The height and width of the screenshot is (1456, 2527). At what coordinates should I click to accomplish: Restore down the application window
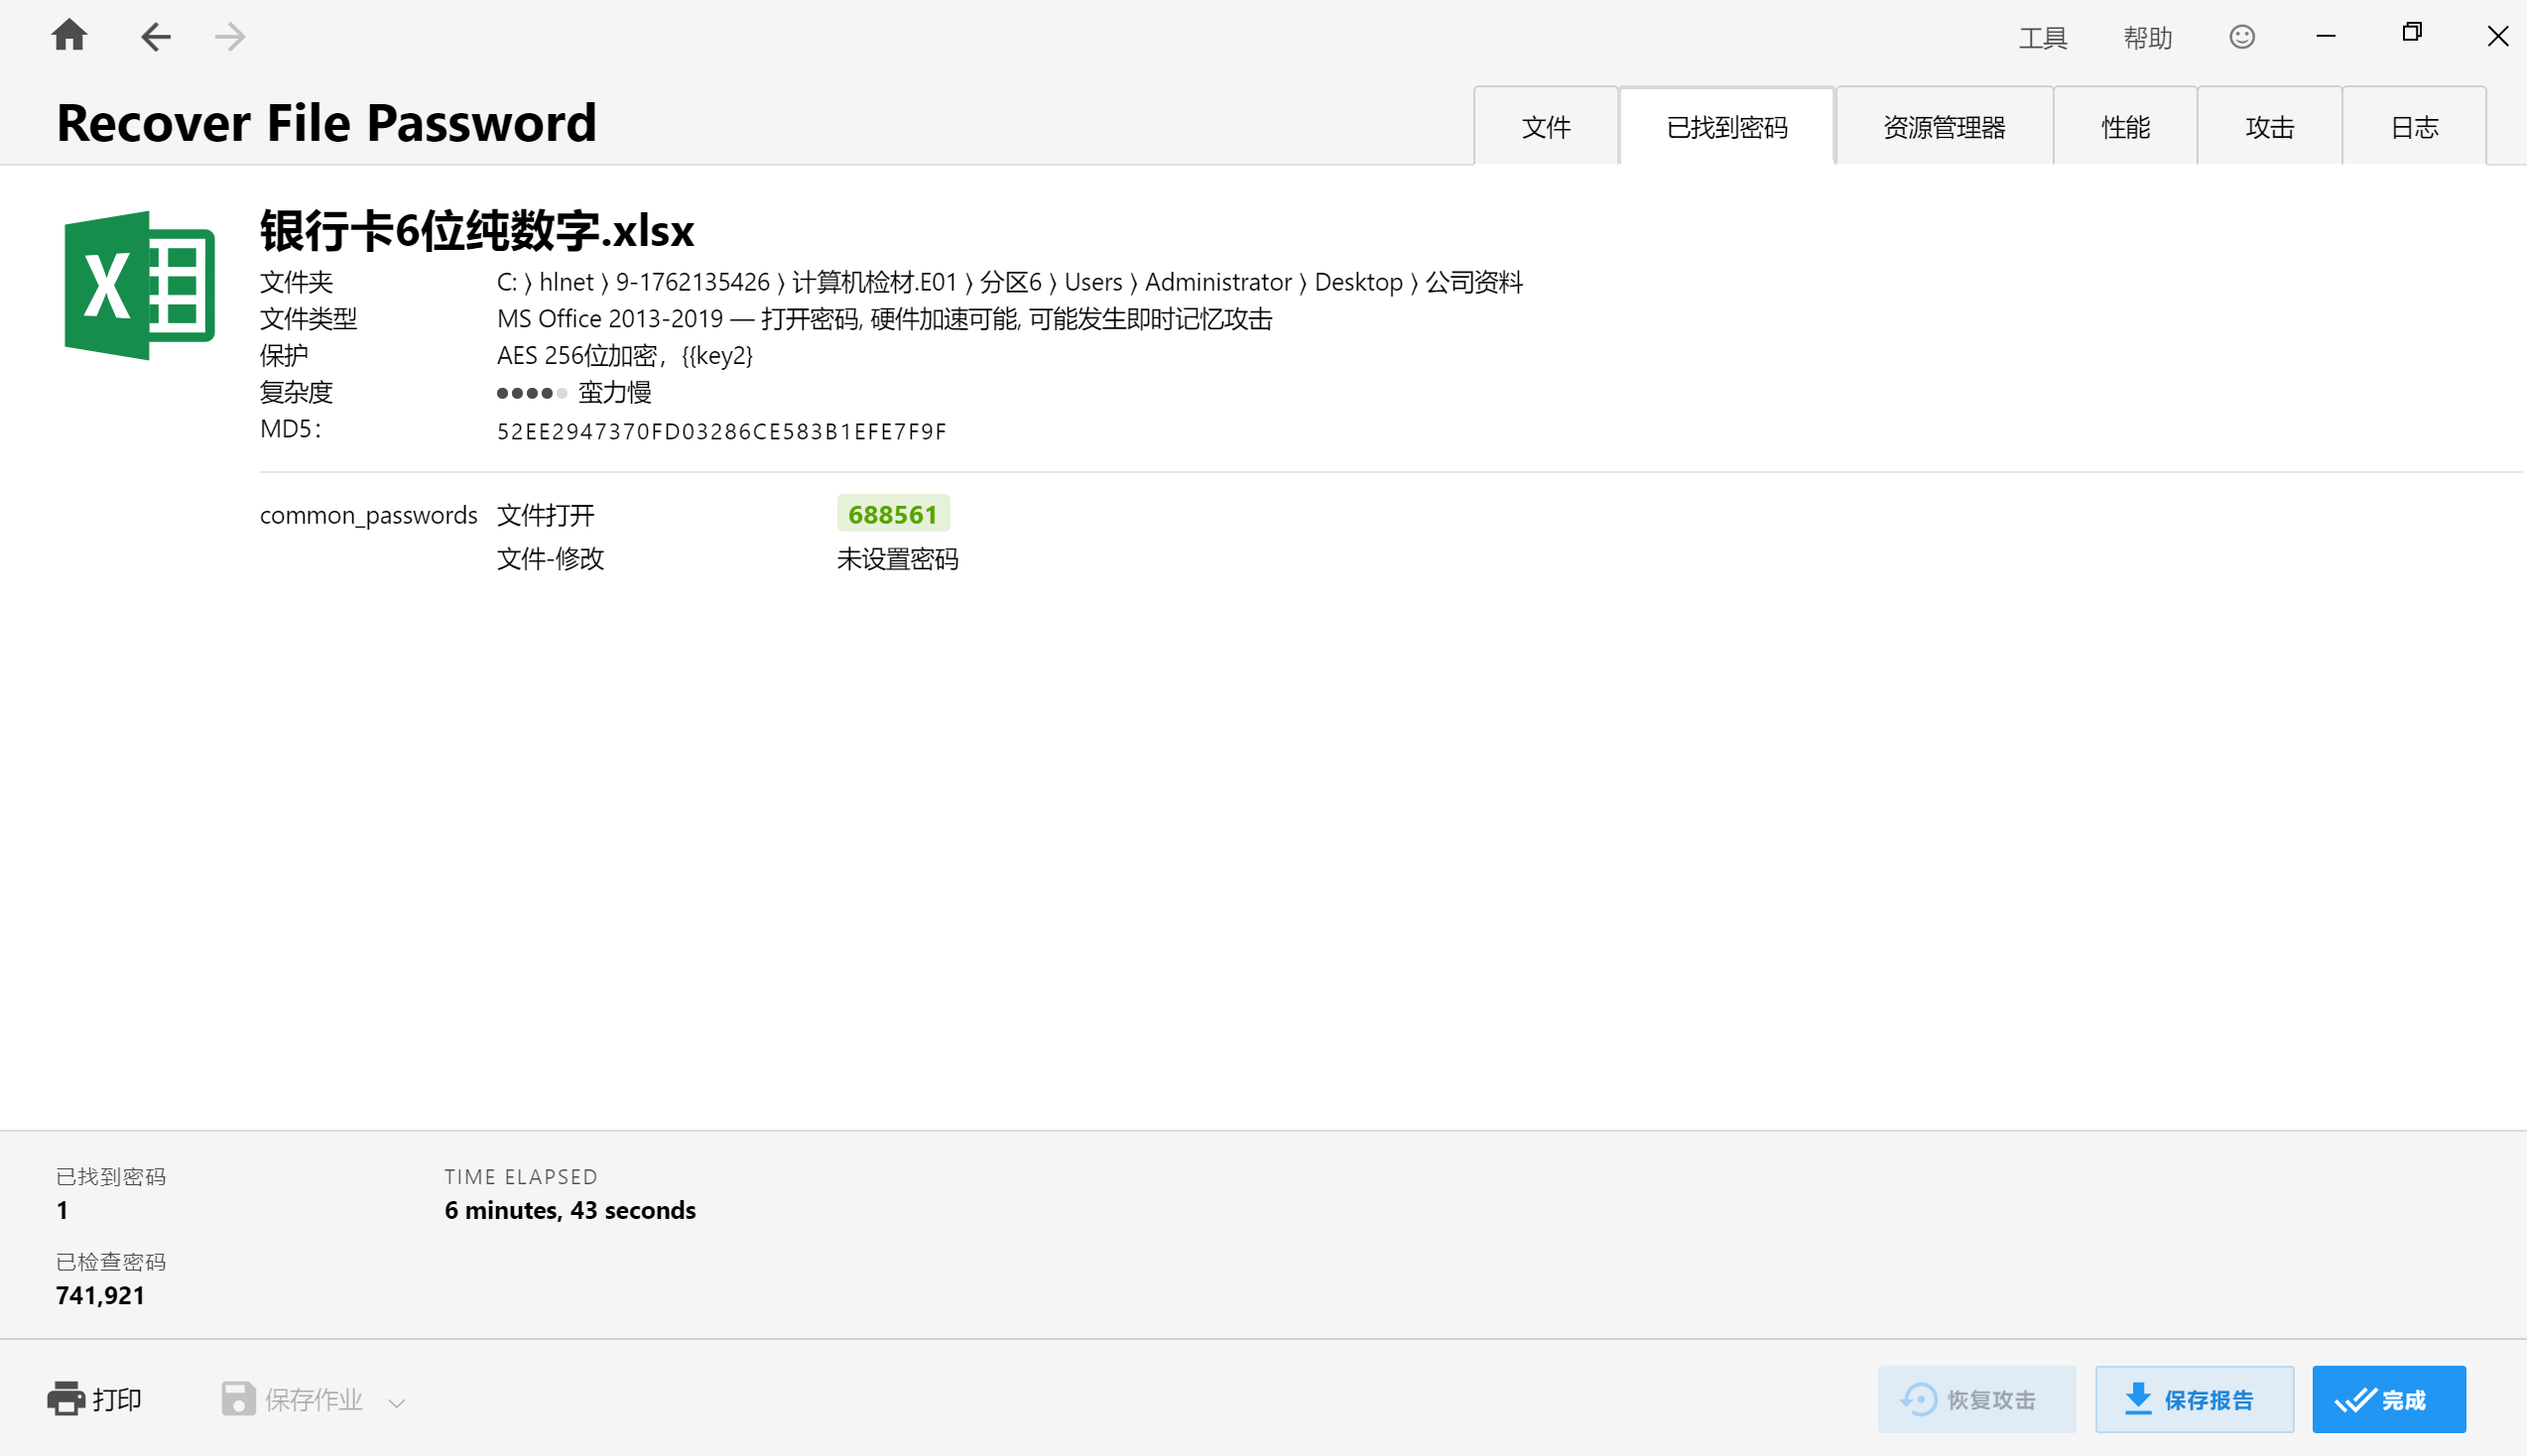[2411, 35]
